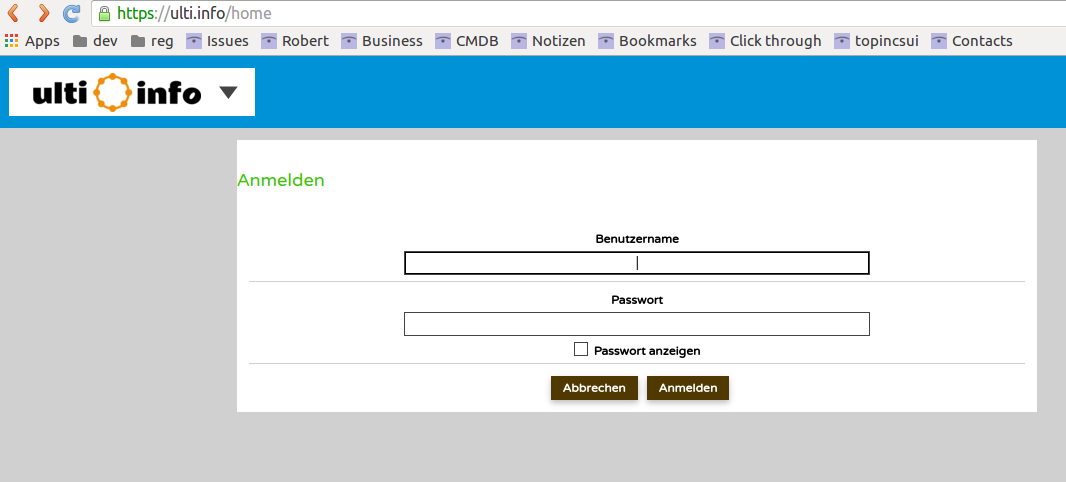Open the Notizen bookmark
This screenshot has width=1066, height=482.
(548, 41)
